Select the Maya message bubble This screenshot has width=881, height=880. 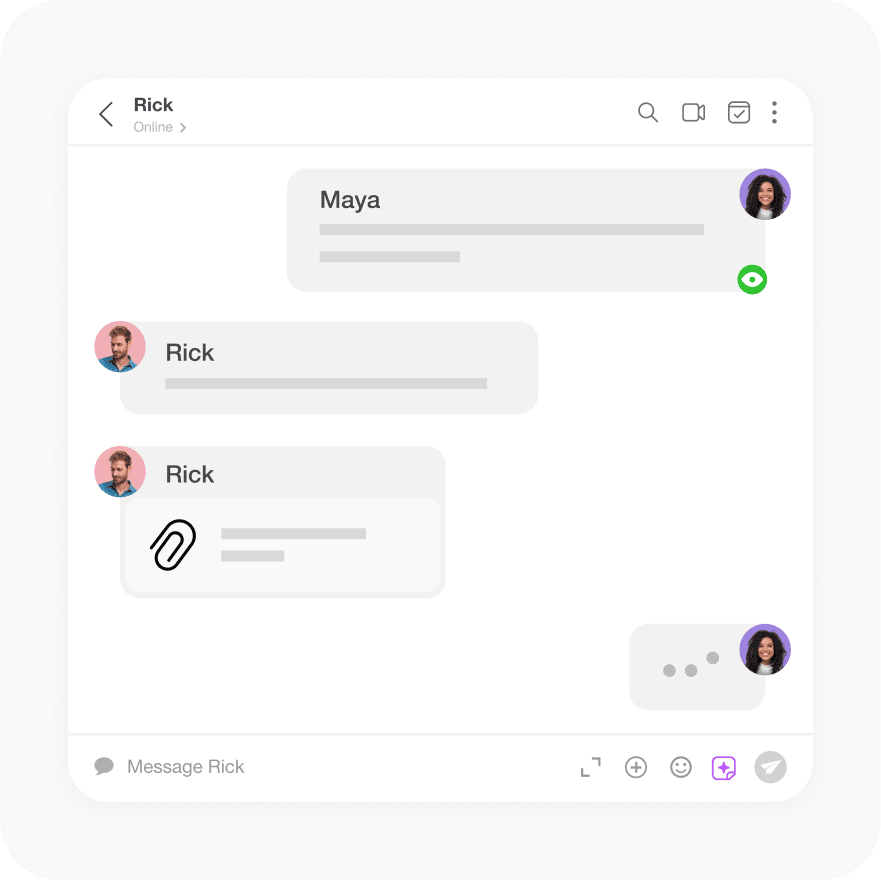[x=525, y=230]
